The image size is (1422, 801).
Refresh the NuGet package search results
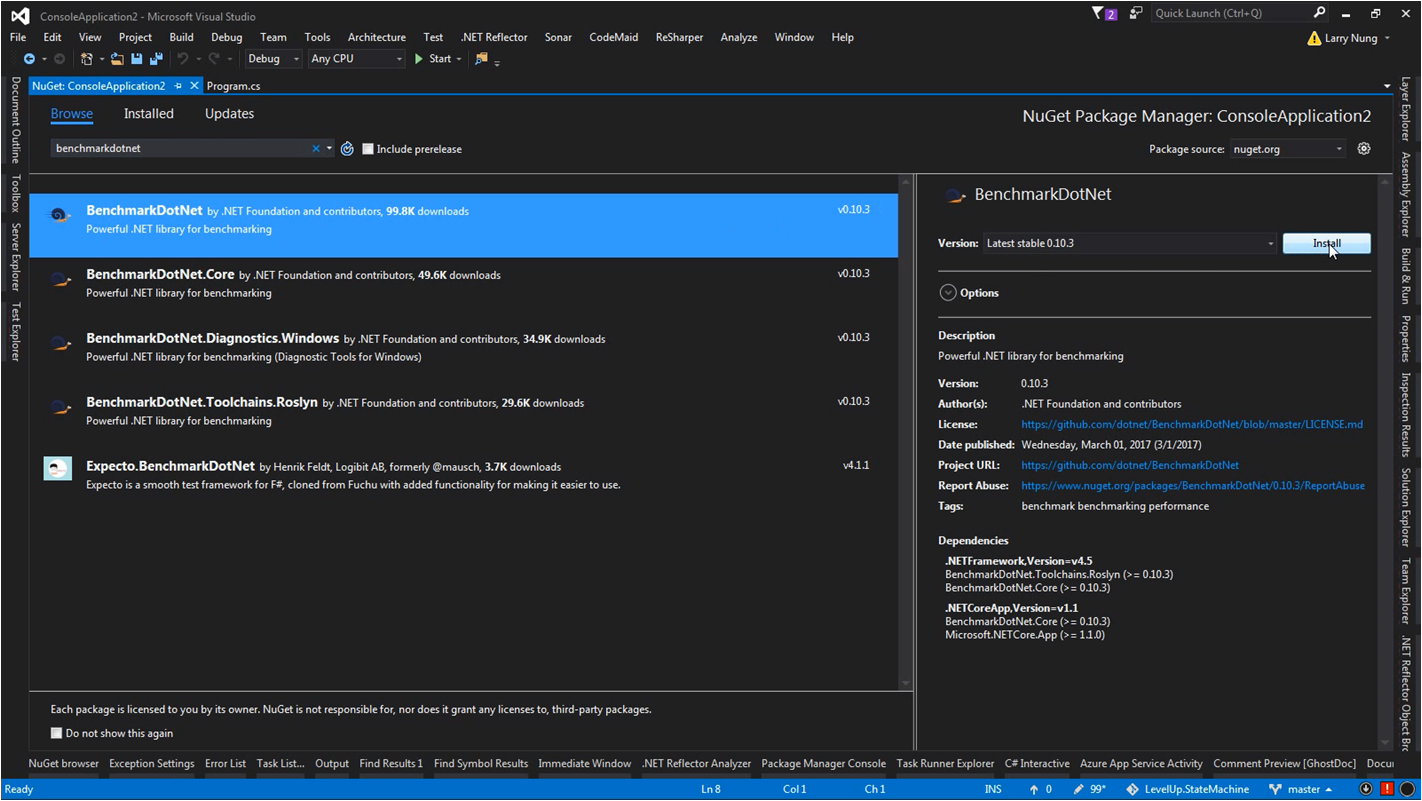click(x=347, y=149)
